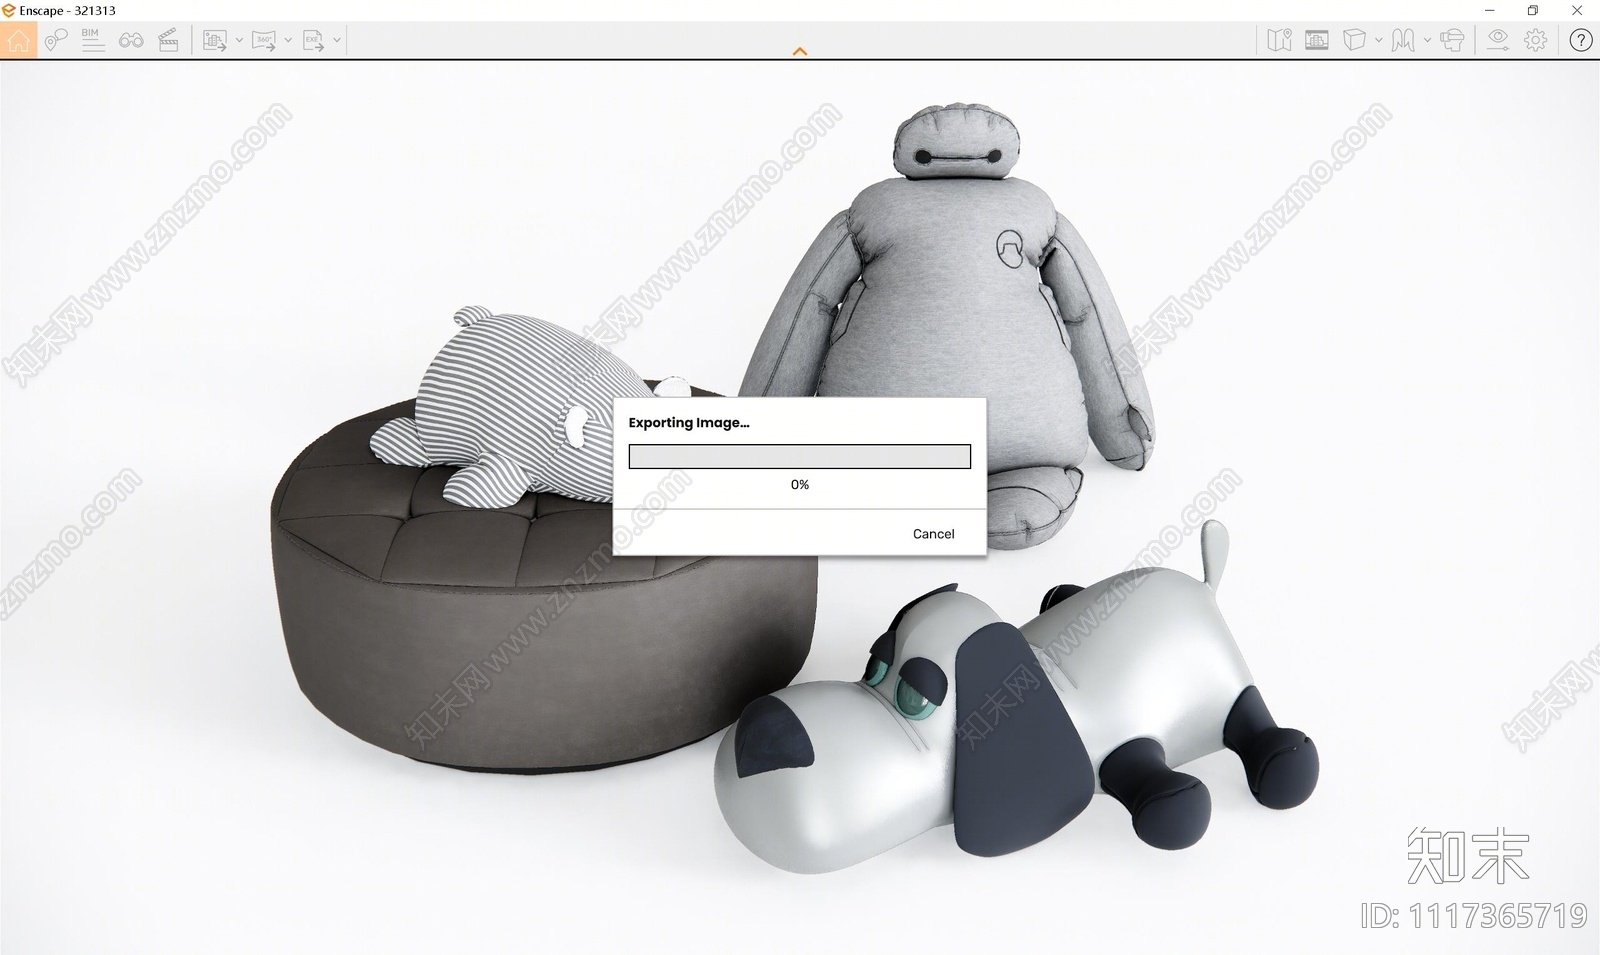Toggle the BIM information mode

coord(92,40)
